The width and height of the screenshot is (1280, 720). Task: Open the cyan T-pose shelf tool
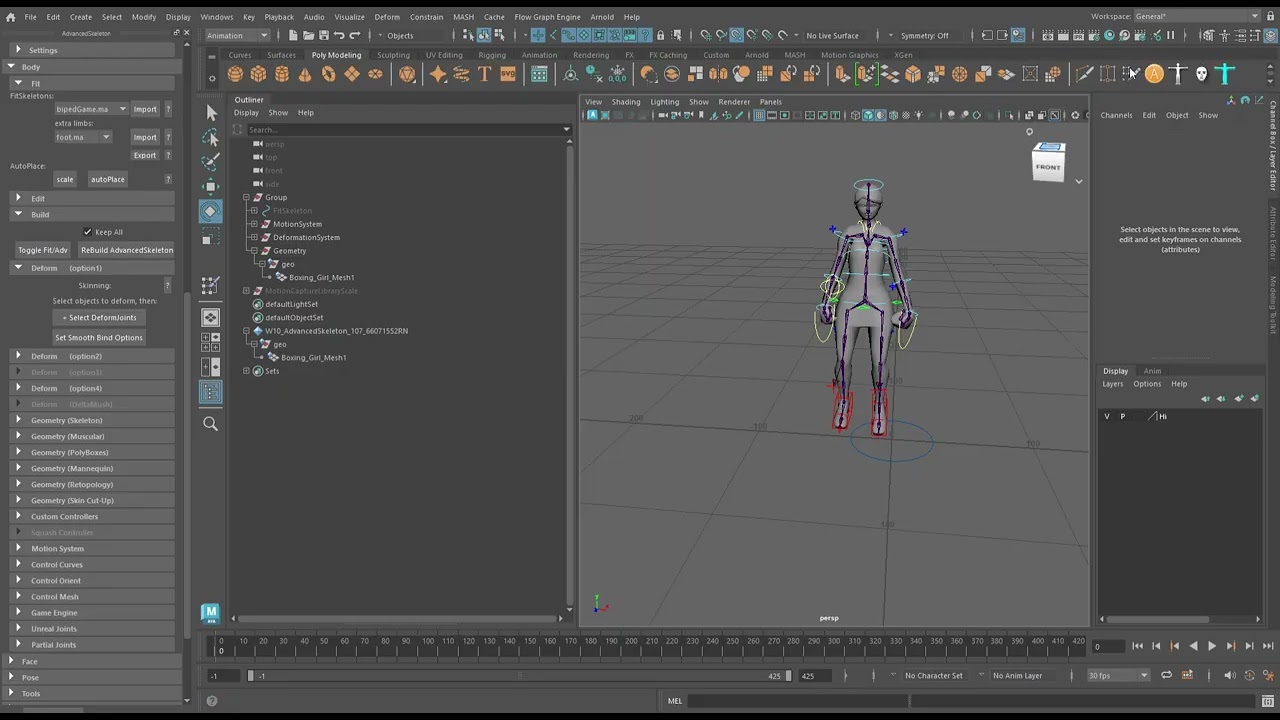point(1225,74)
